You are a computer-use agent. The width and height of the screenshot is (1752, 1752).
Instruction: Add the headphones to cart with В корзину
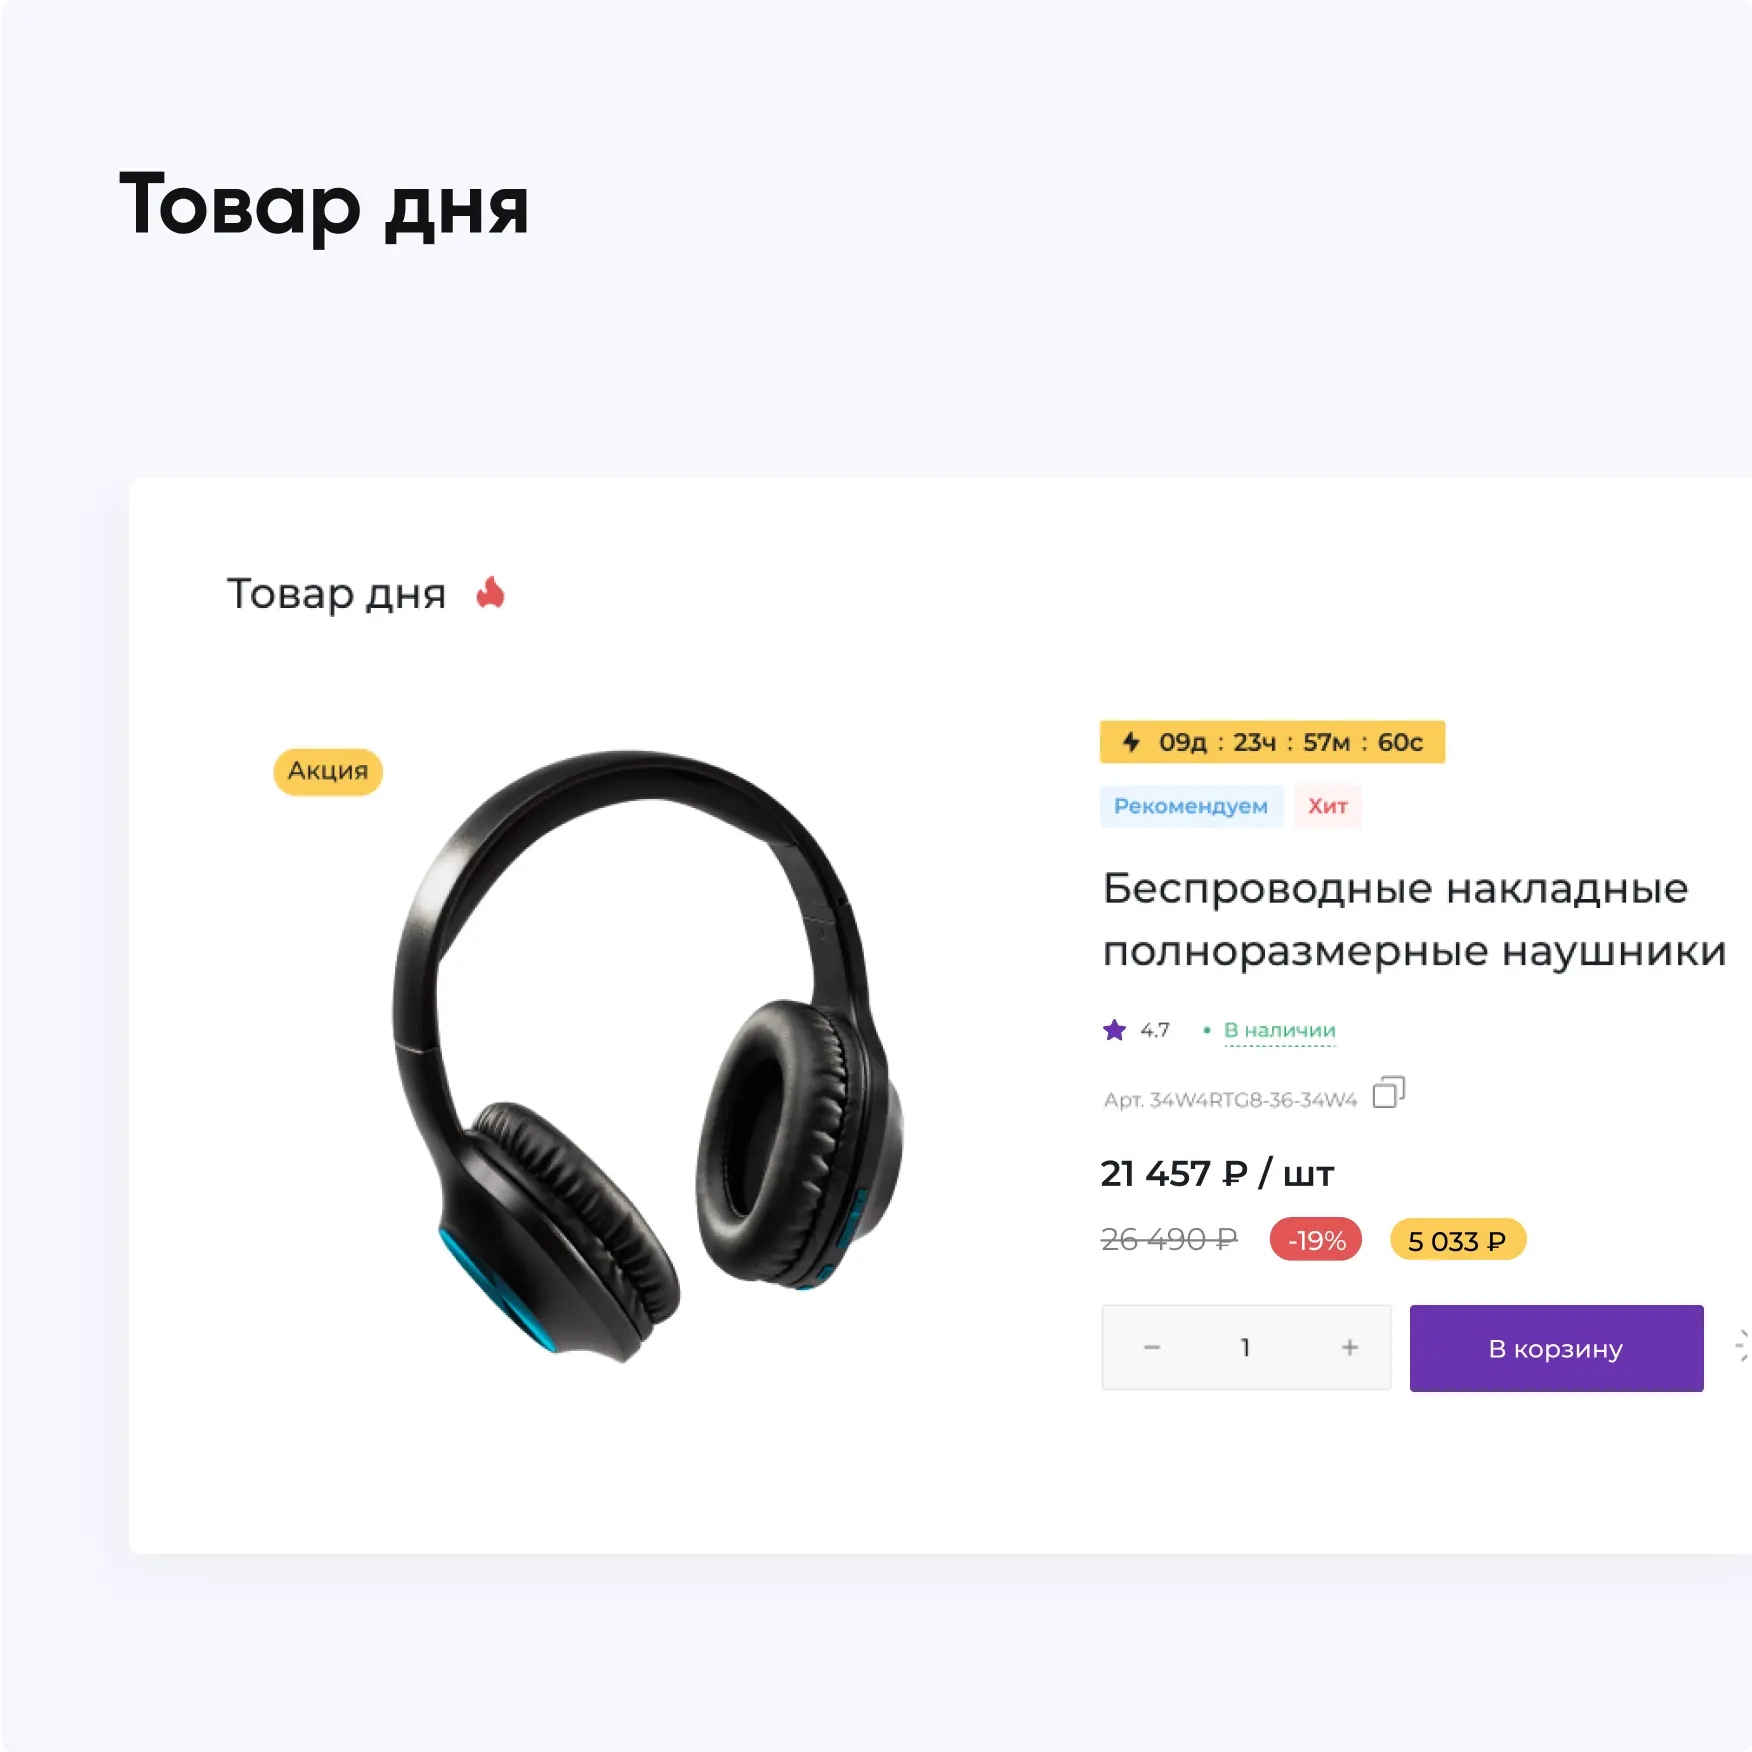1556,1348
